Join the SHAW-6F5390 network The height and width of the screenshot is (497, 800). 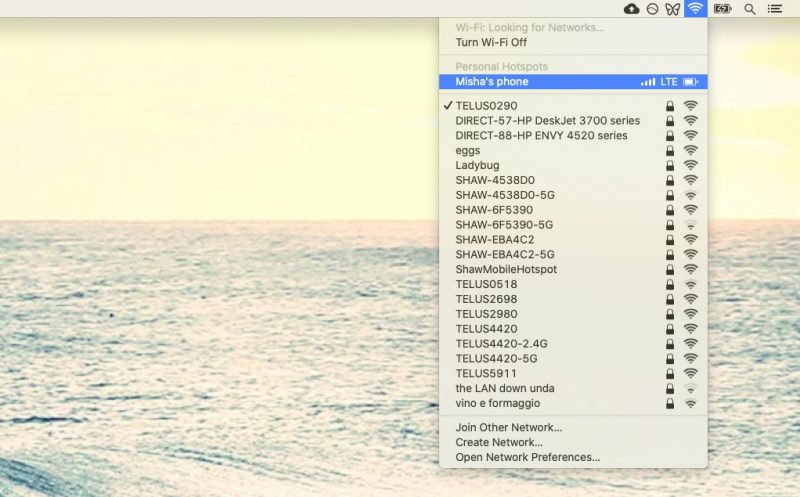click(x=573, y=210)
